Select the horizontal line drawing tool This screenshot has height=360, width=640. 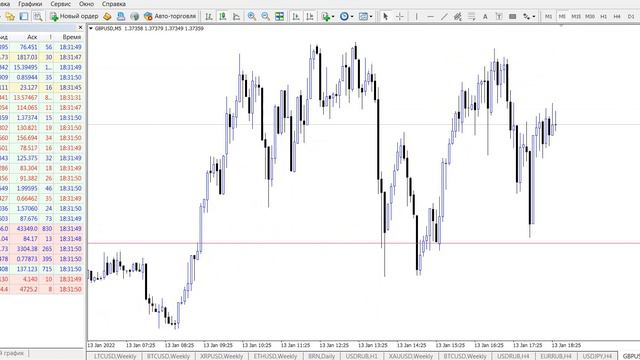(x=430, y=16)
